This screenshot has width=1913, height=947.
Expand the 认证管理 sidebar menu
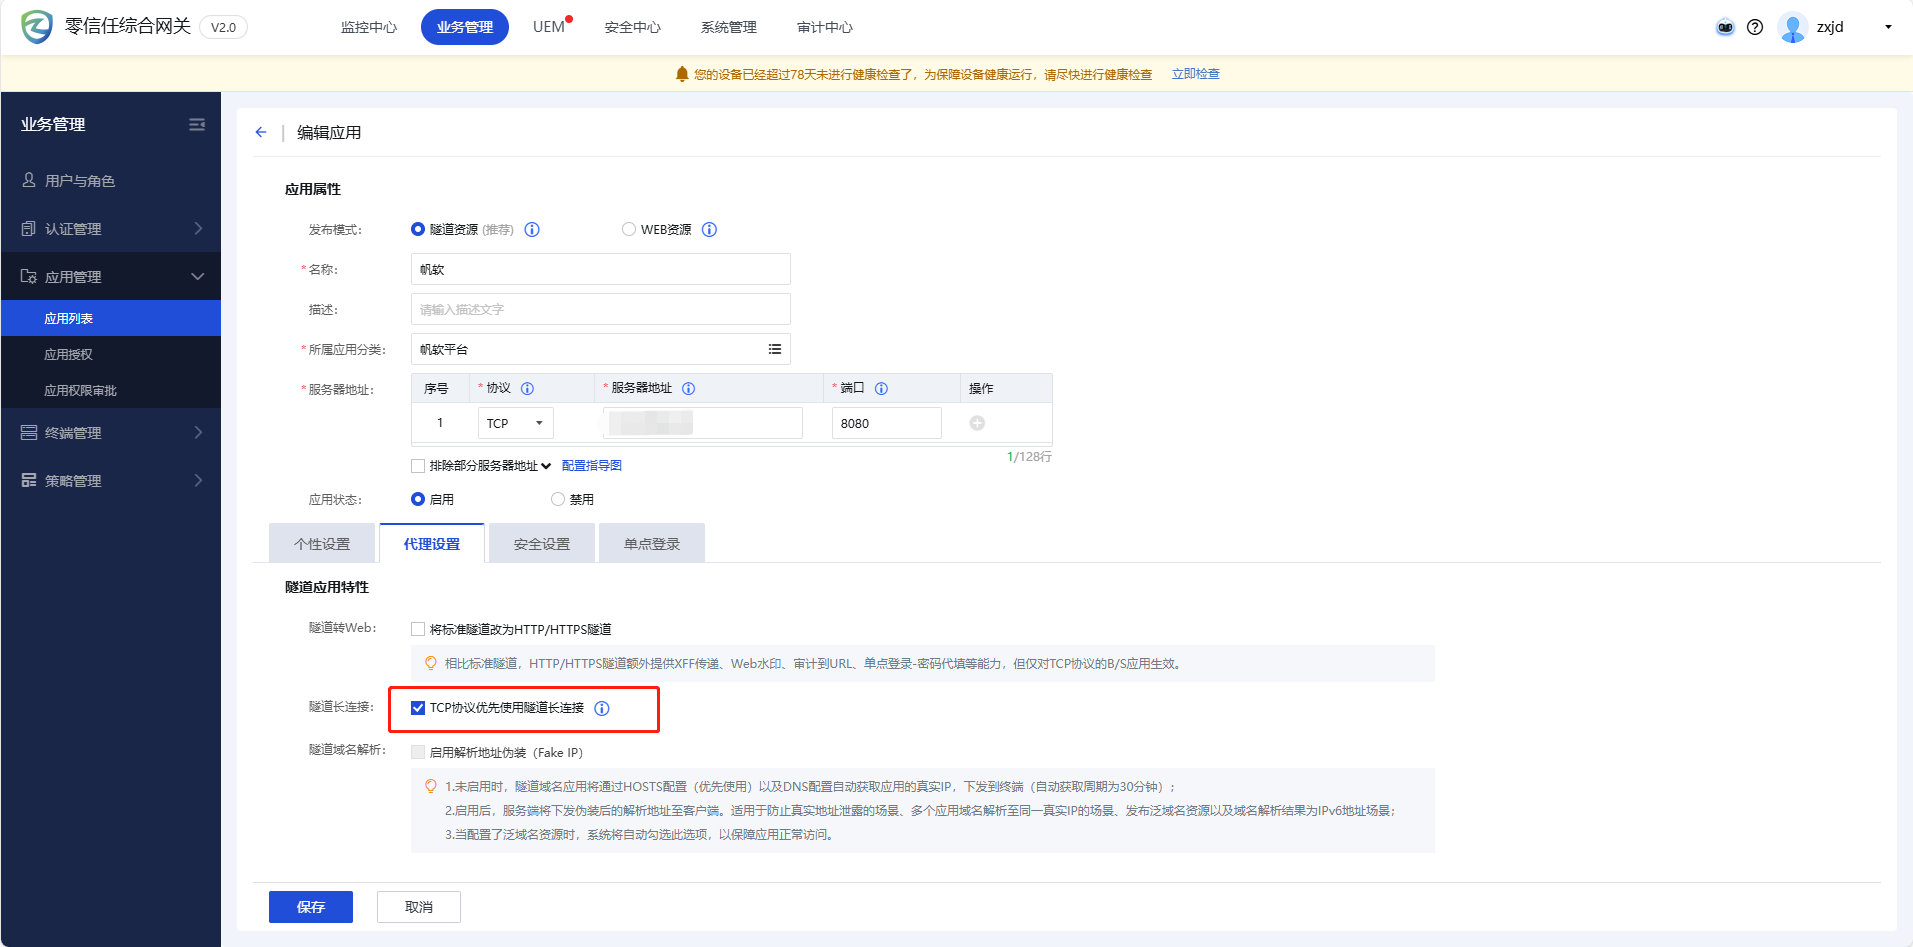click(x=110, y=229)
